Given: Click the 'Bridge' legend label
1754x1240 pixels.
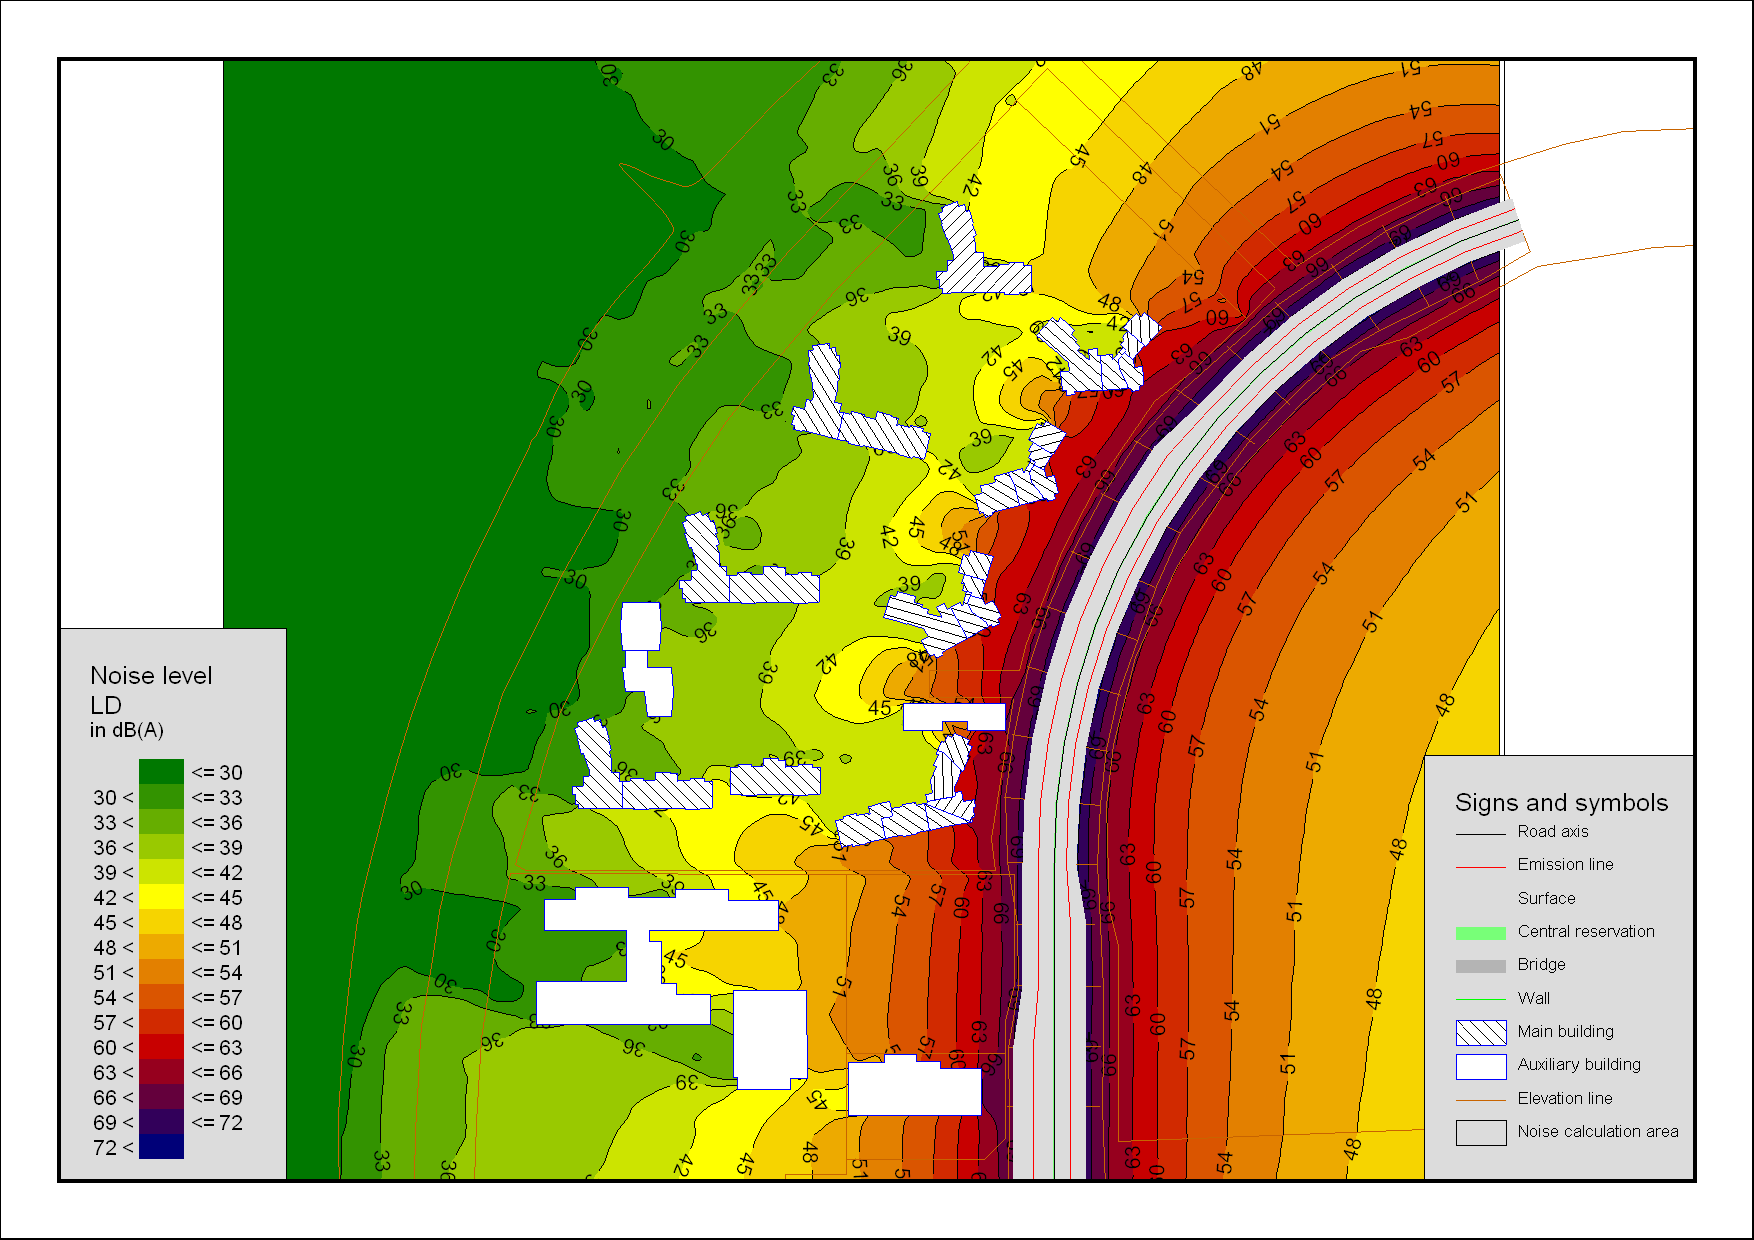Looking at the screenshot, I should (x=1542, y=965).
